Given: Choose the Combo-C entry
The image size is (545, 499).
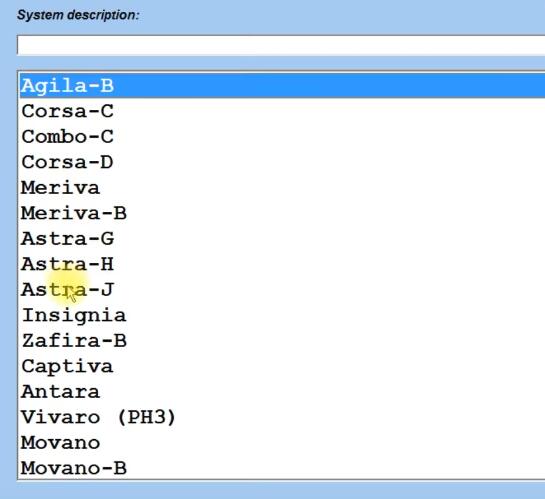Looking at the screenshot, I should coord(67,137).
